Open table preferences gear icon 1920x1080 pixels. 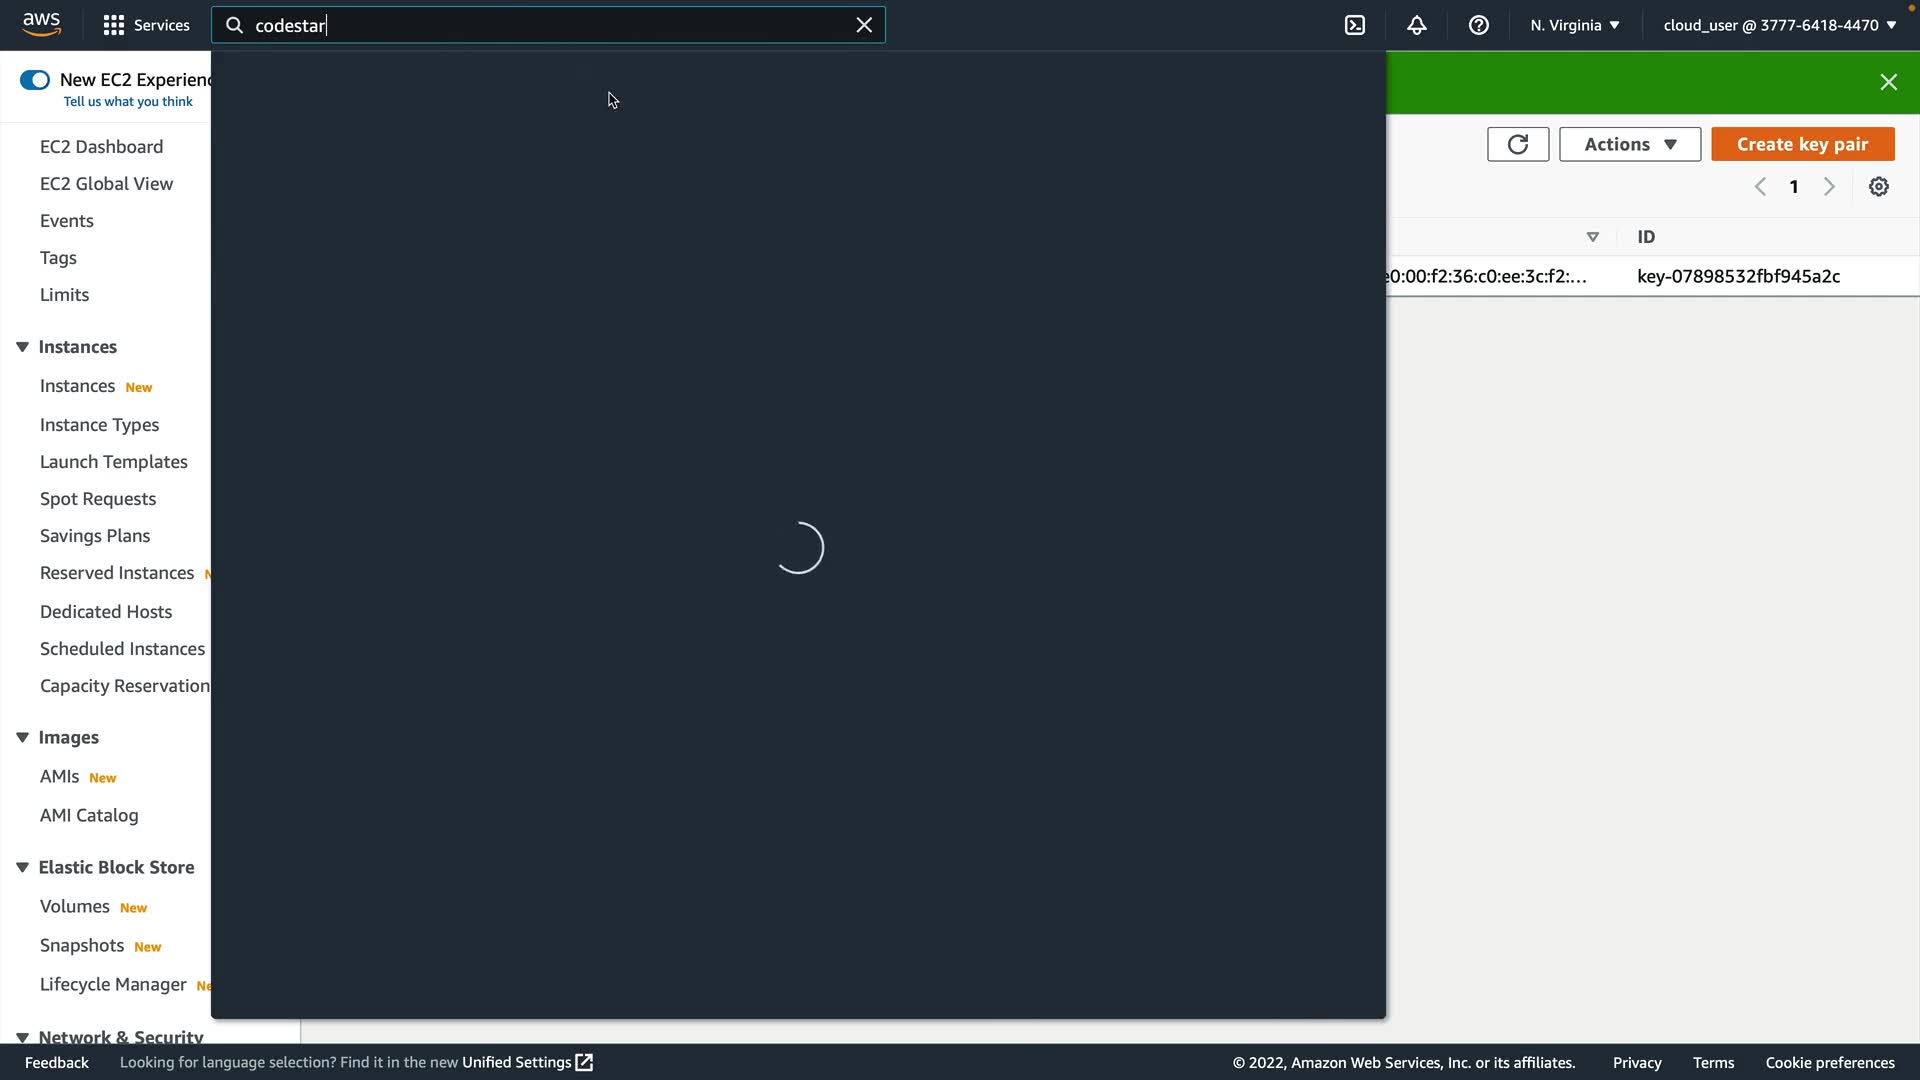[x=1879, y=187]
